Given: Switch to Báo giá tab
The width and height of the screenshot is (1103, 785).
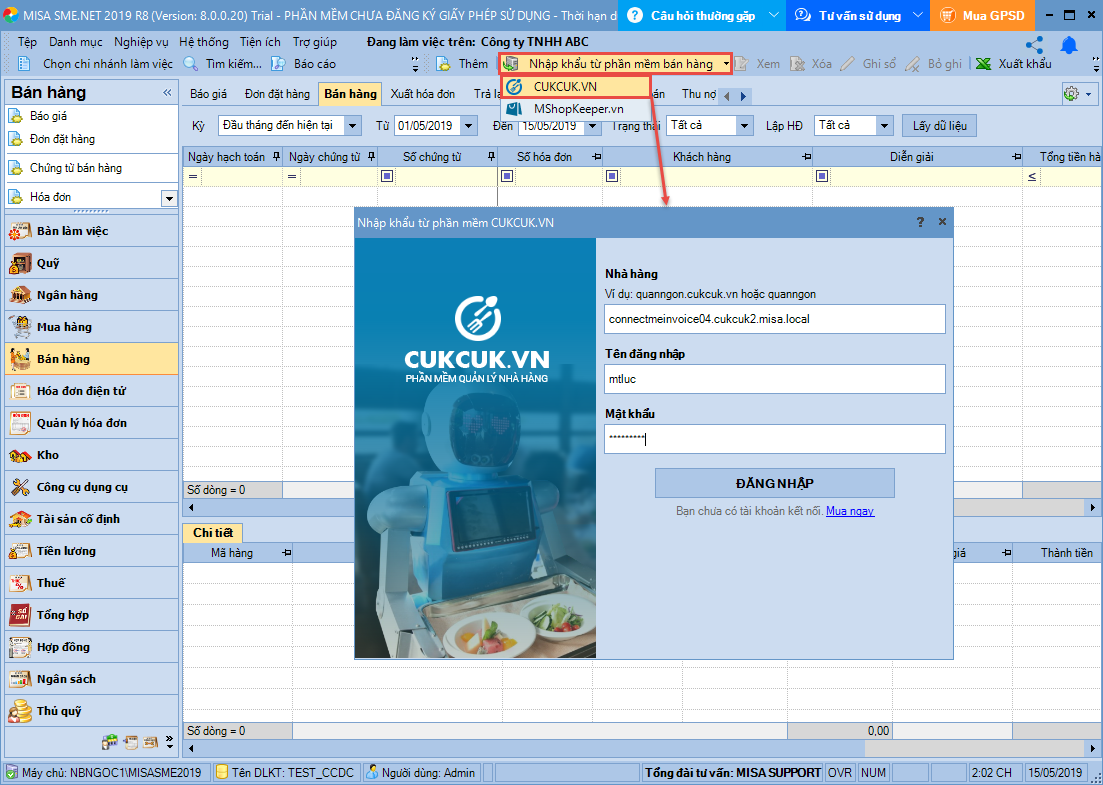Looking at the screenshot, I should pyautogui.click(x=209, y=94).
